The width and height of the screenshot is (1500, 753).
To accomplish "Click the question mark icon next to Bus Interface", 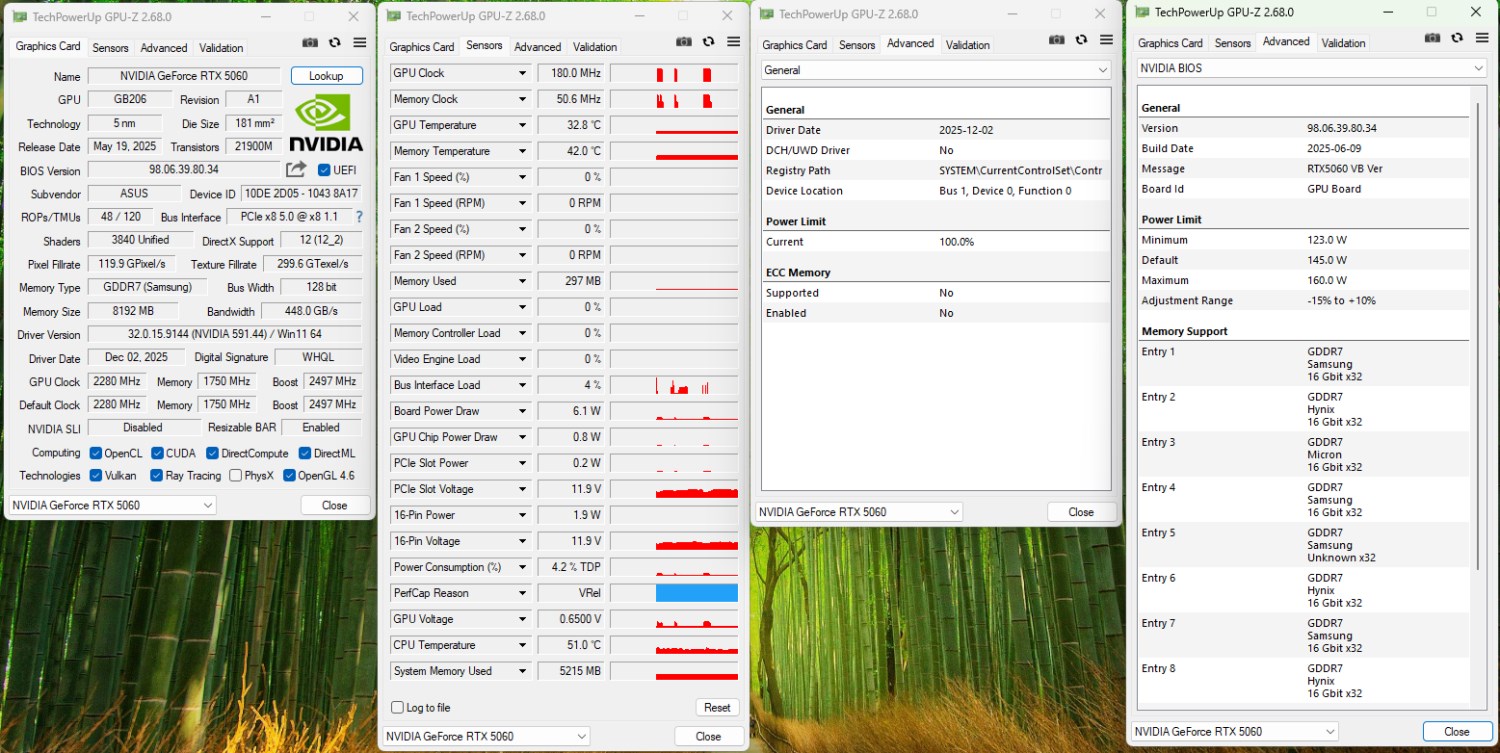I will (x=359, y=217).
